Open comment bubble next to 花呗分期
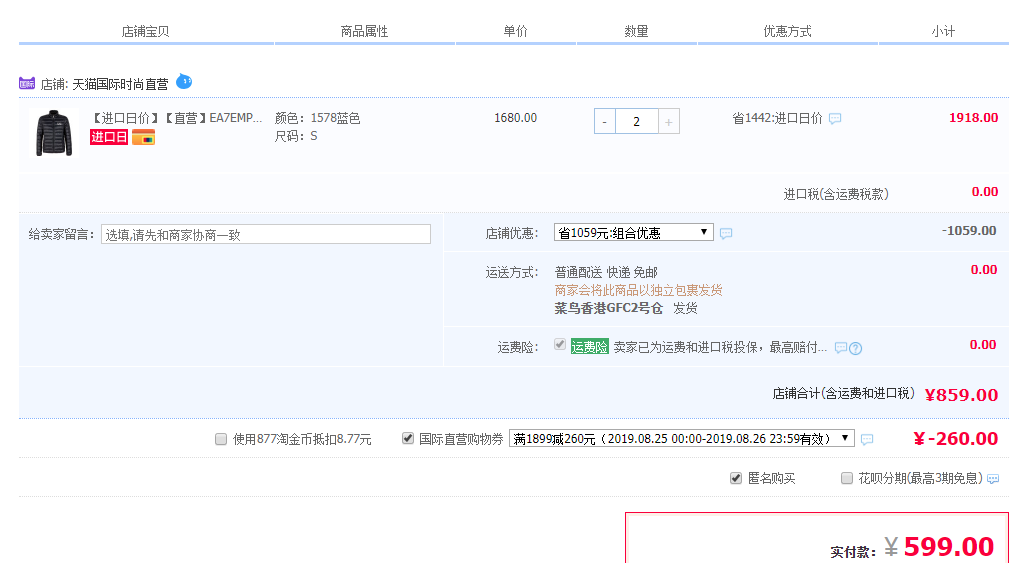 (993, 479)
